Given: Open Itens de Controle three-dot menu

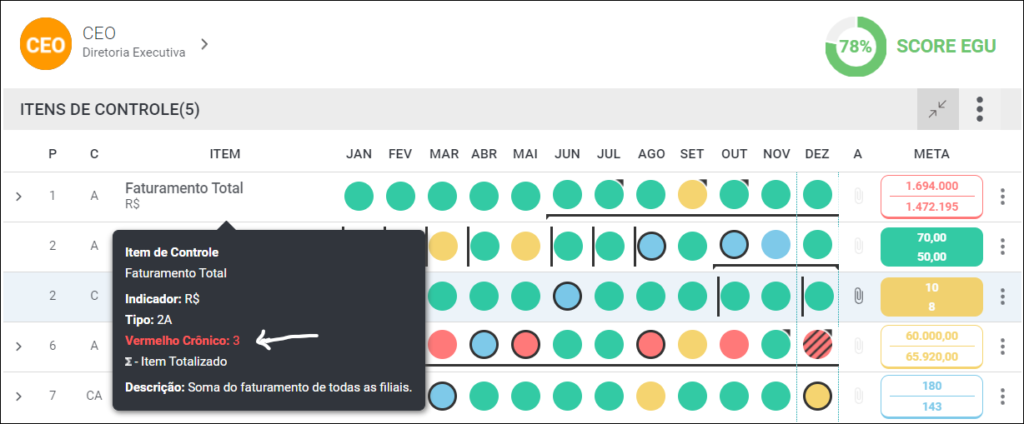Looking at the screenshot, I should click(x=980, y=109).
